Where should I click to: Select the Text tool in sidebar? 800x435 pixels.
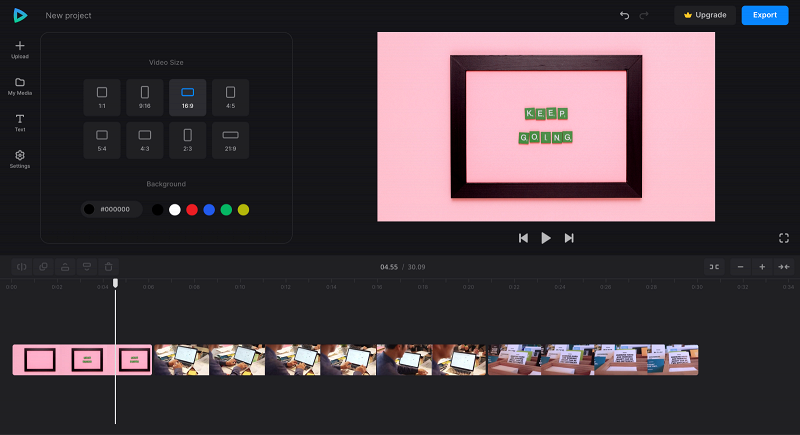pos(20,123)
